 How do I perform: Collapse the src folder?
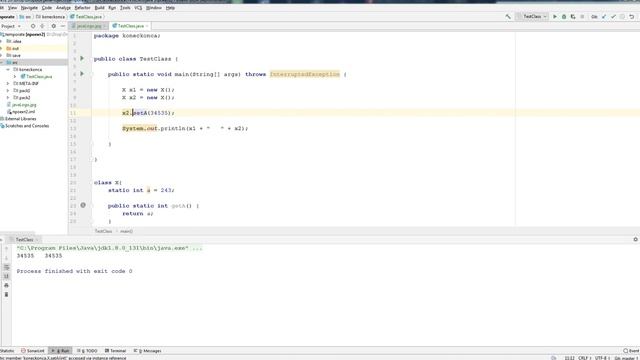tap(2, 62)
